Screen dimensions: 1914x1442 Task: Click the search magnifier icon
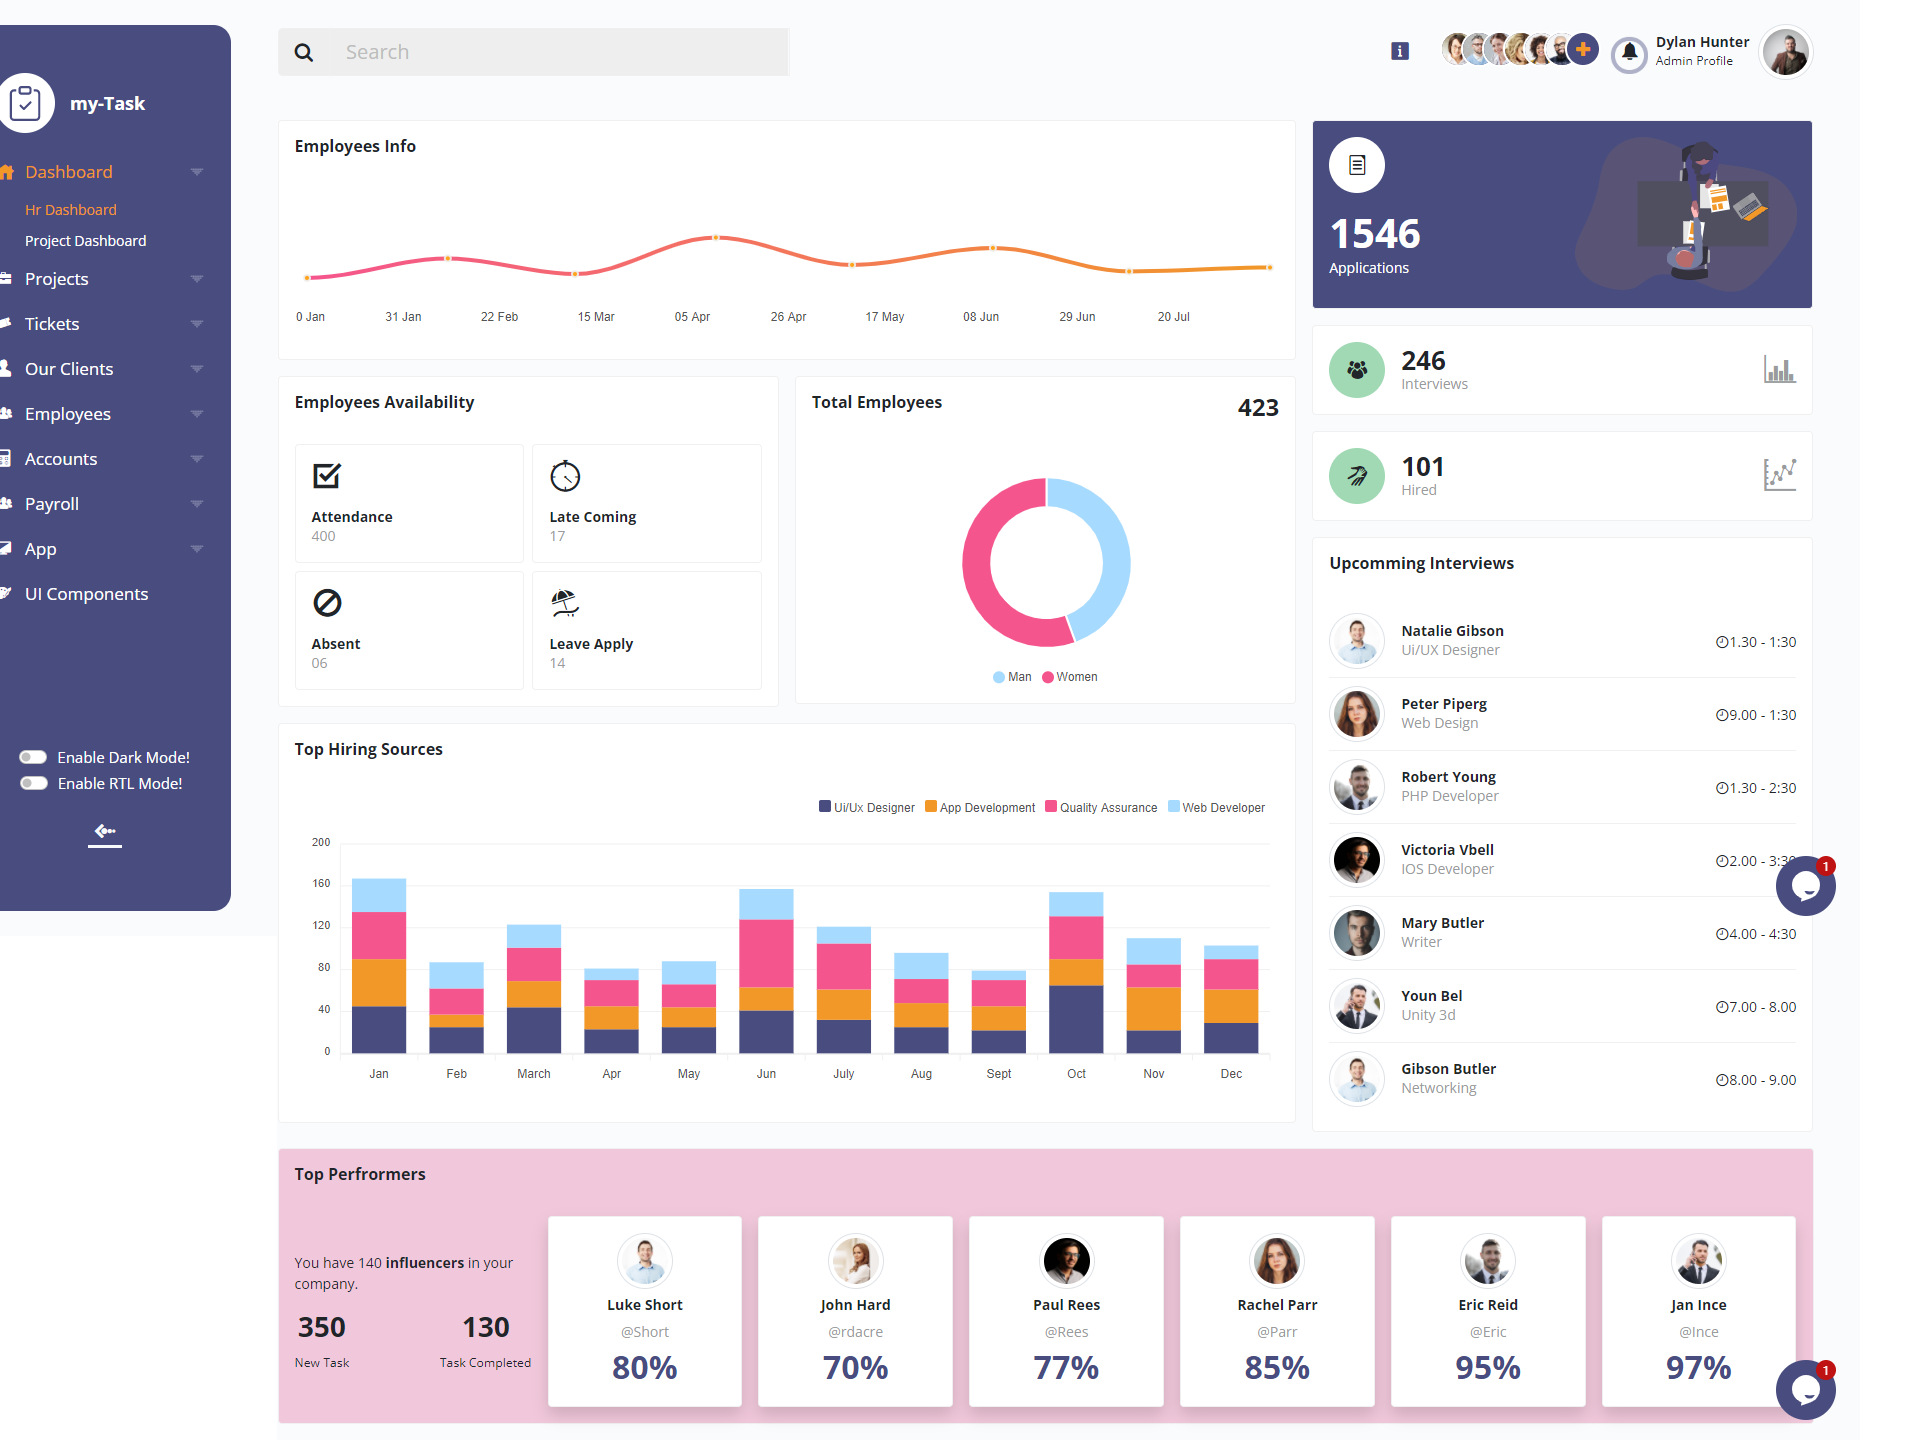coord(304,53)
